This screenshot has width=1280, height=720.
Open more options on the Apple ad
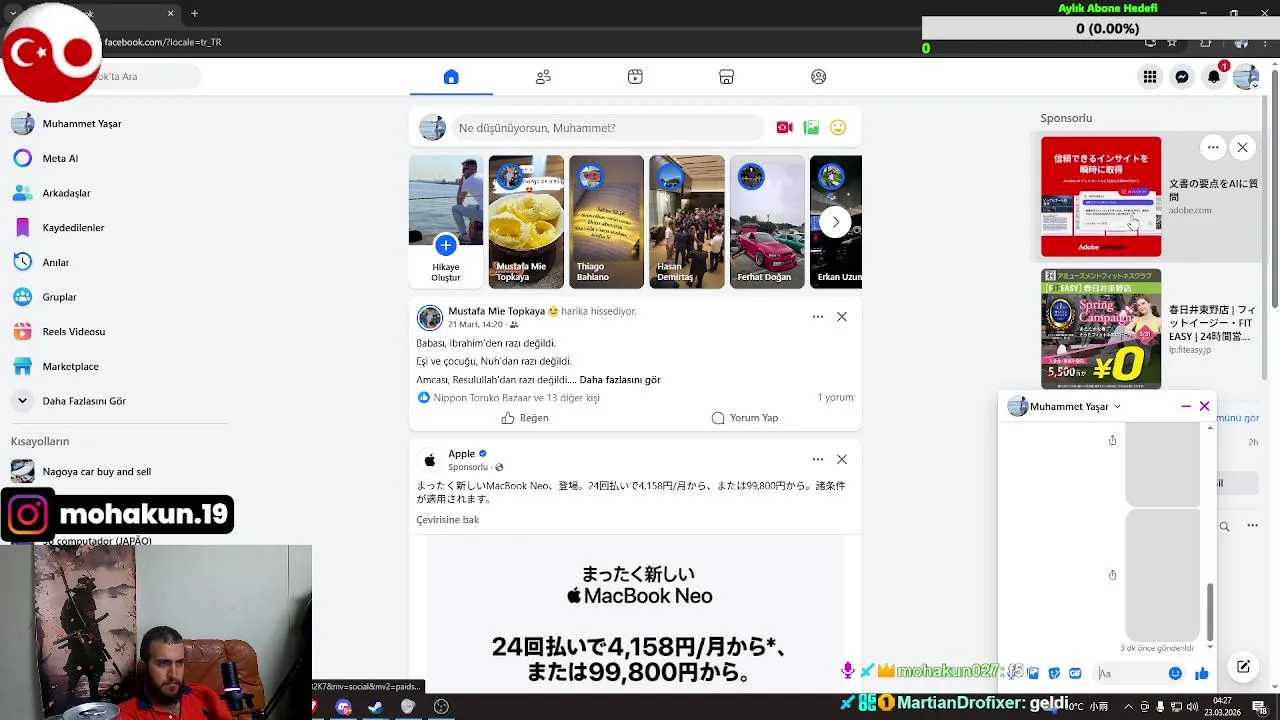click(x=818, y=459)
